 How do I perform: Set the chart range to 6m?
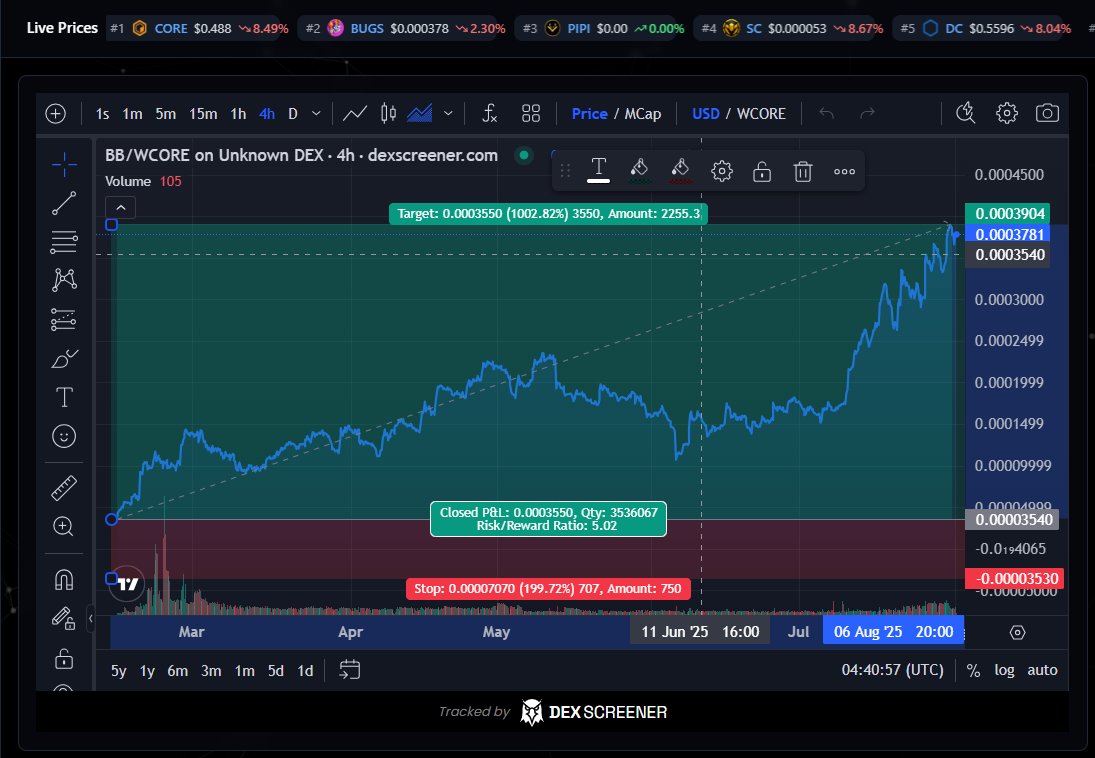point(177,671)
